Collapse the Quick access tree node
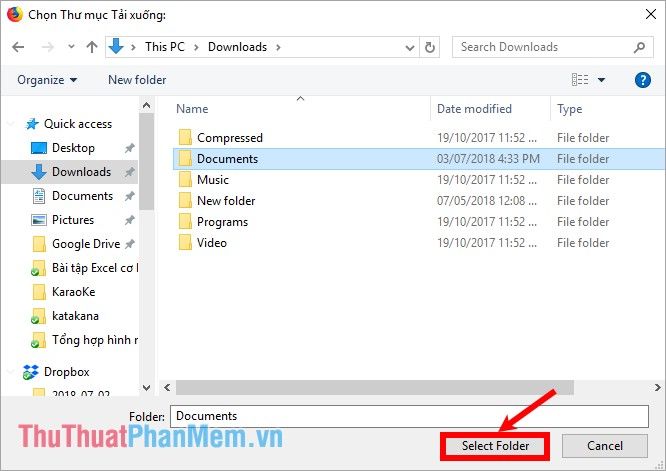The image size is (666, 471). [x=11, y=124]
